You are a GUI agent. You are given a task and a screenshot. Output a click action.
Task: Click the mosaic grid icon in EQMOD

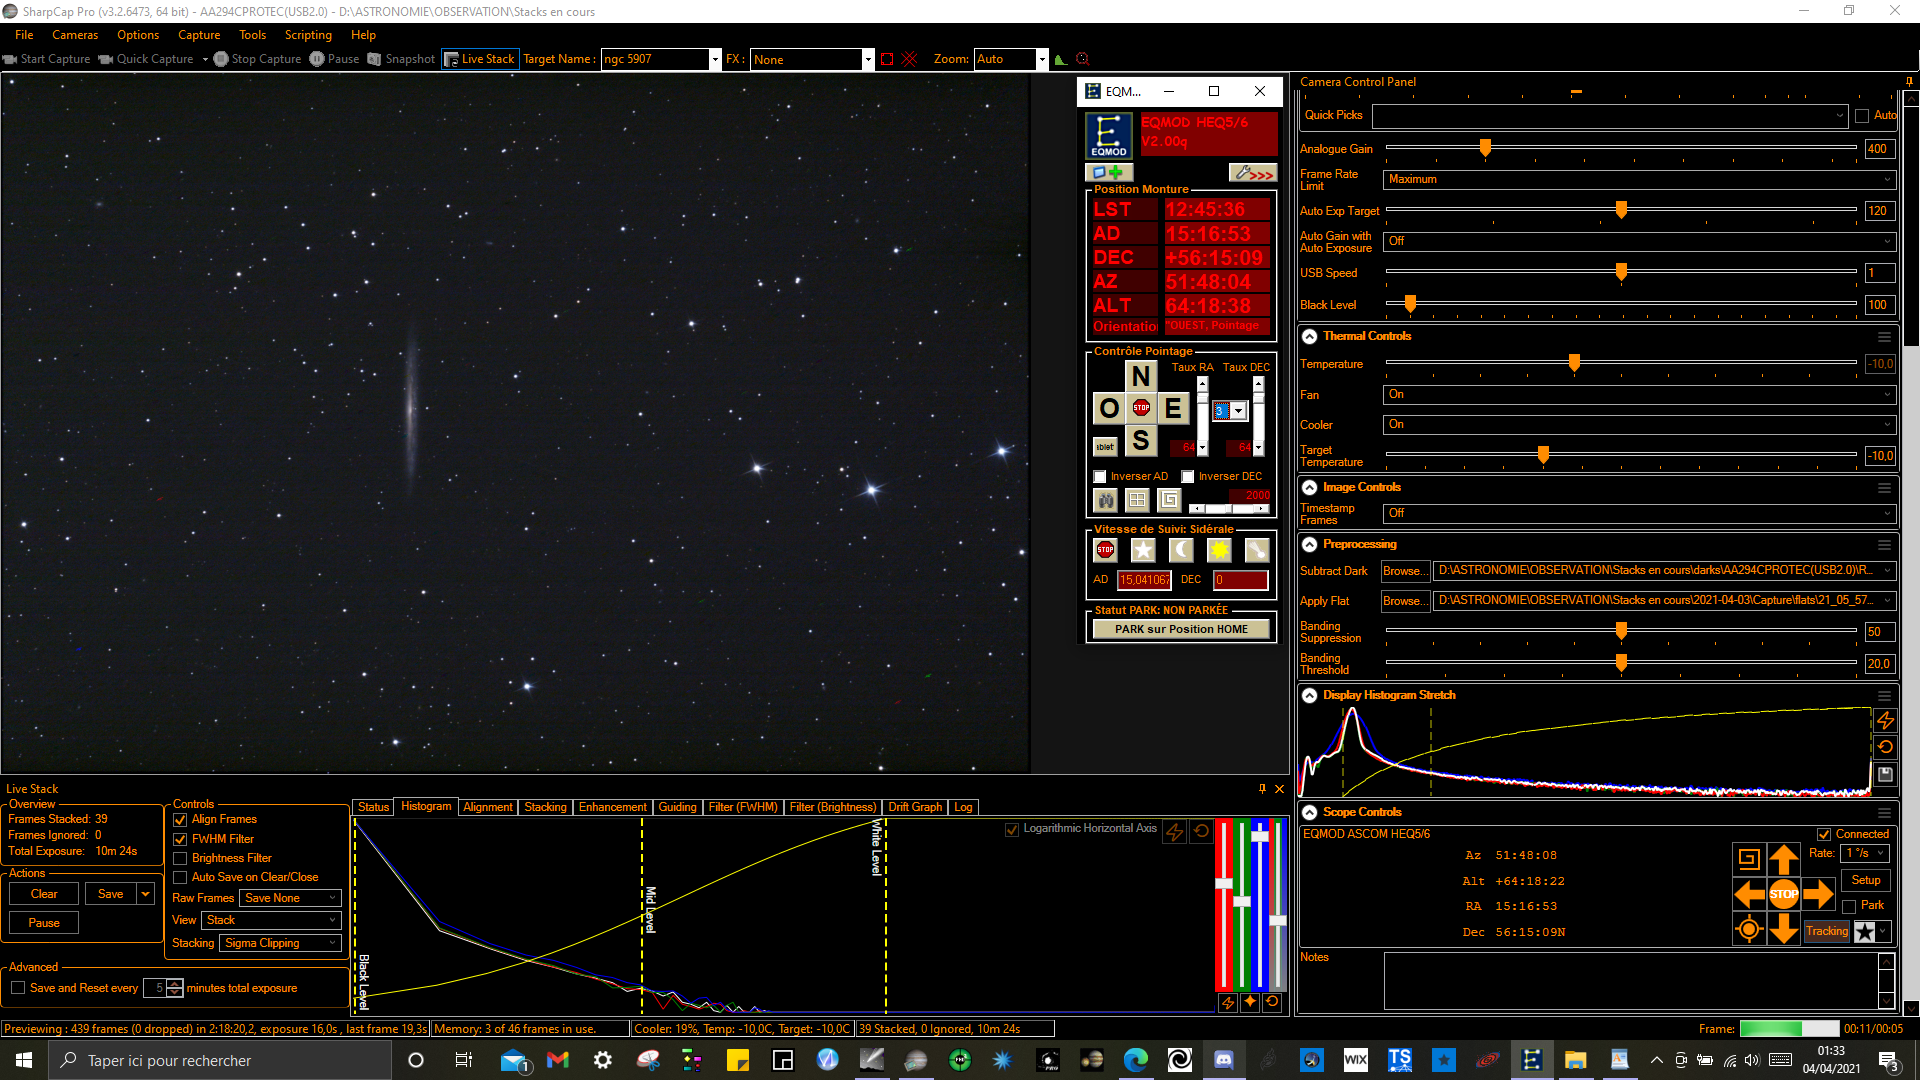pyautogui.click(x=1137, y=499)
